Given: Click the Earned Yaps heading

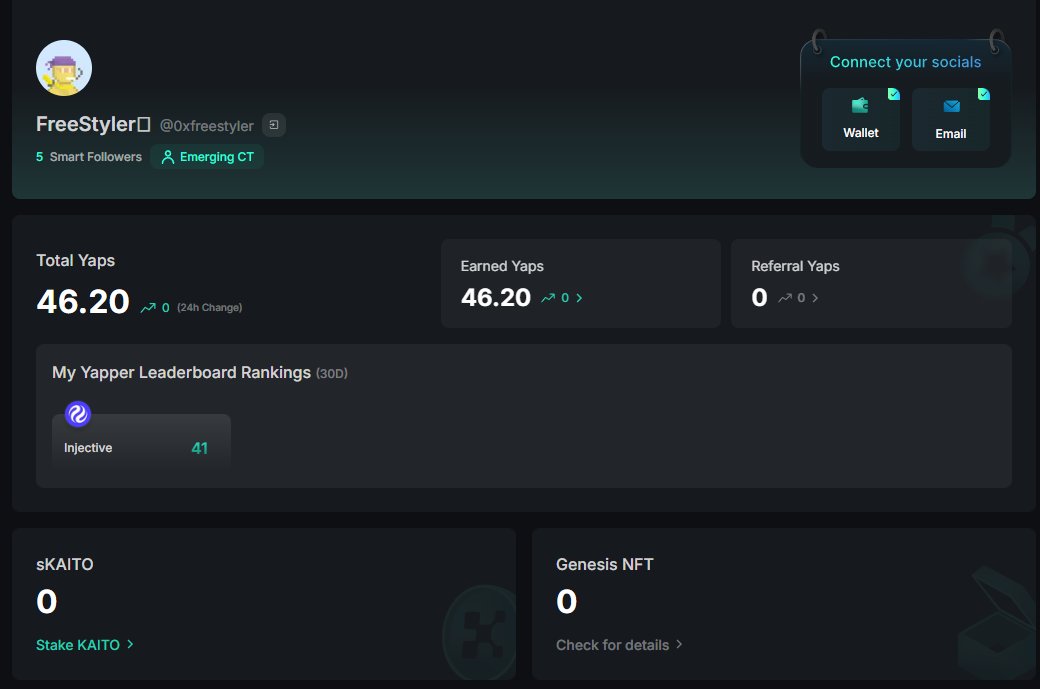Looking at the screenshot, I should [x=502, y=266].
